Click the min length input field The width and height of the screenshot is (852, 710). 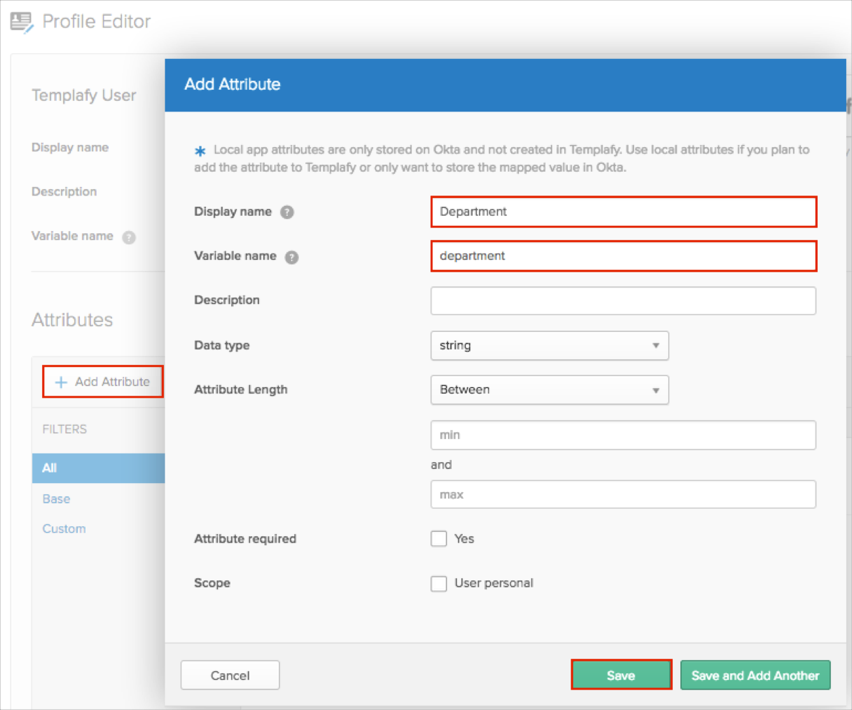pos(623,435)
